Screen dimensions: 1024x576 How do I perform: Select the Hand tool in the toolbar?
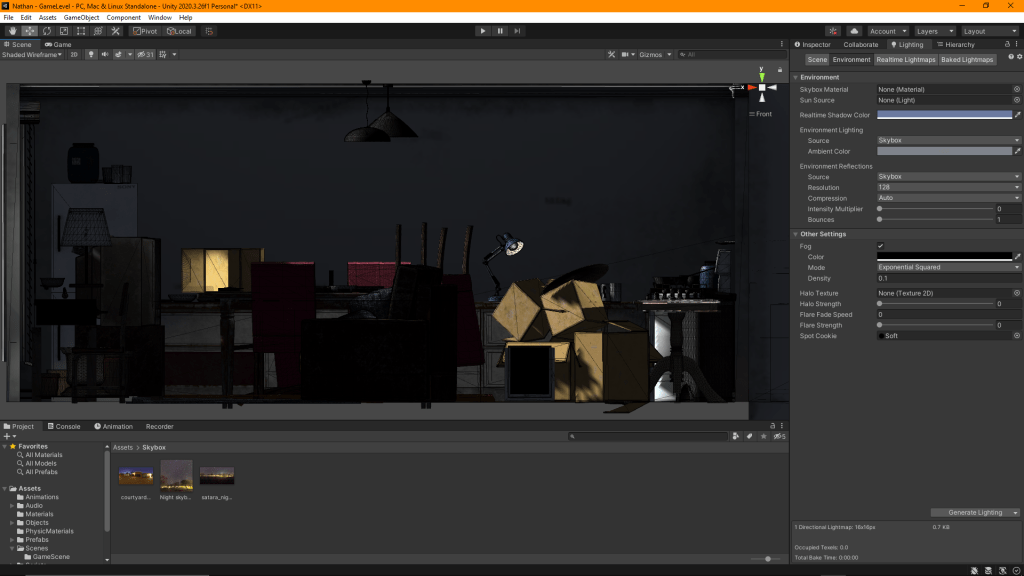click(x=13, y=31)
